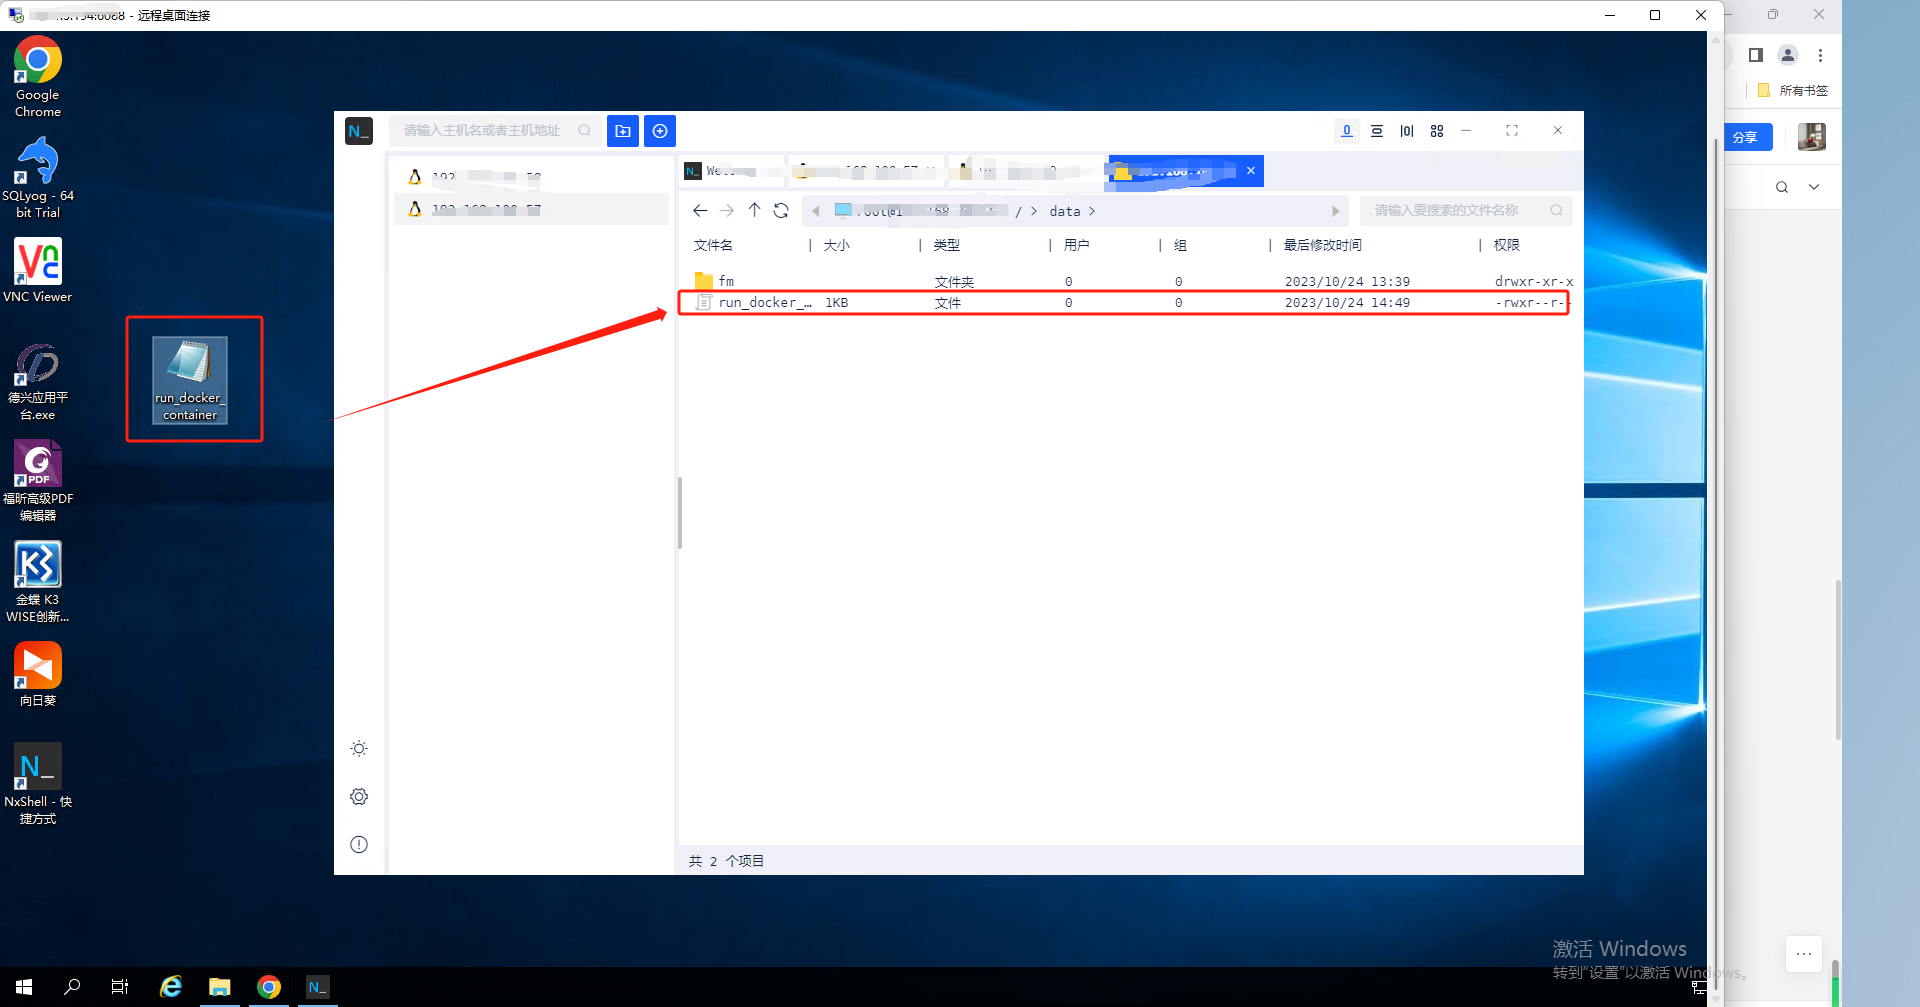This screenshot has width=1920, height=1007.
Task: Switch to grid layout icon
Action: 1437,131
